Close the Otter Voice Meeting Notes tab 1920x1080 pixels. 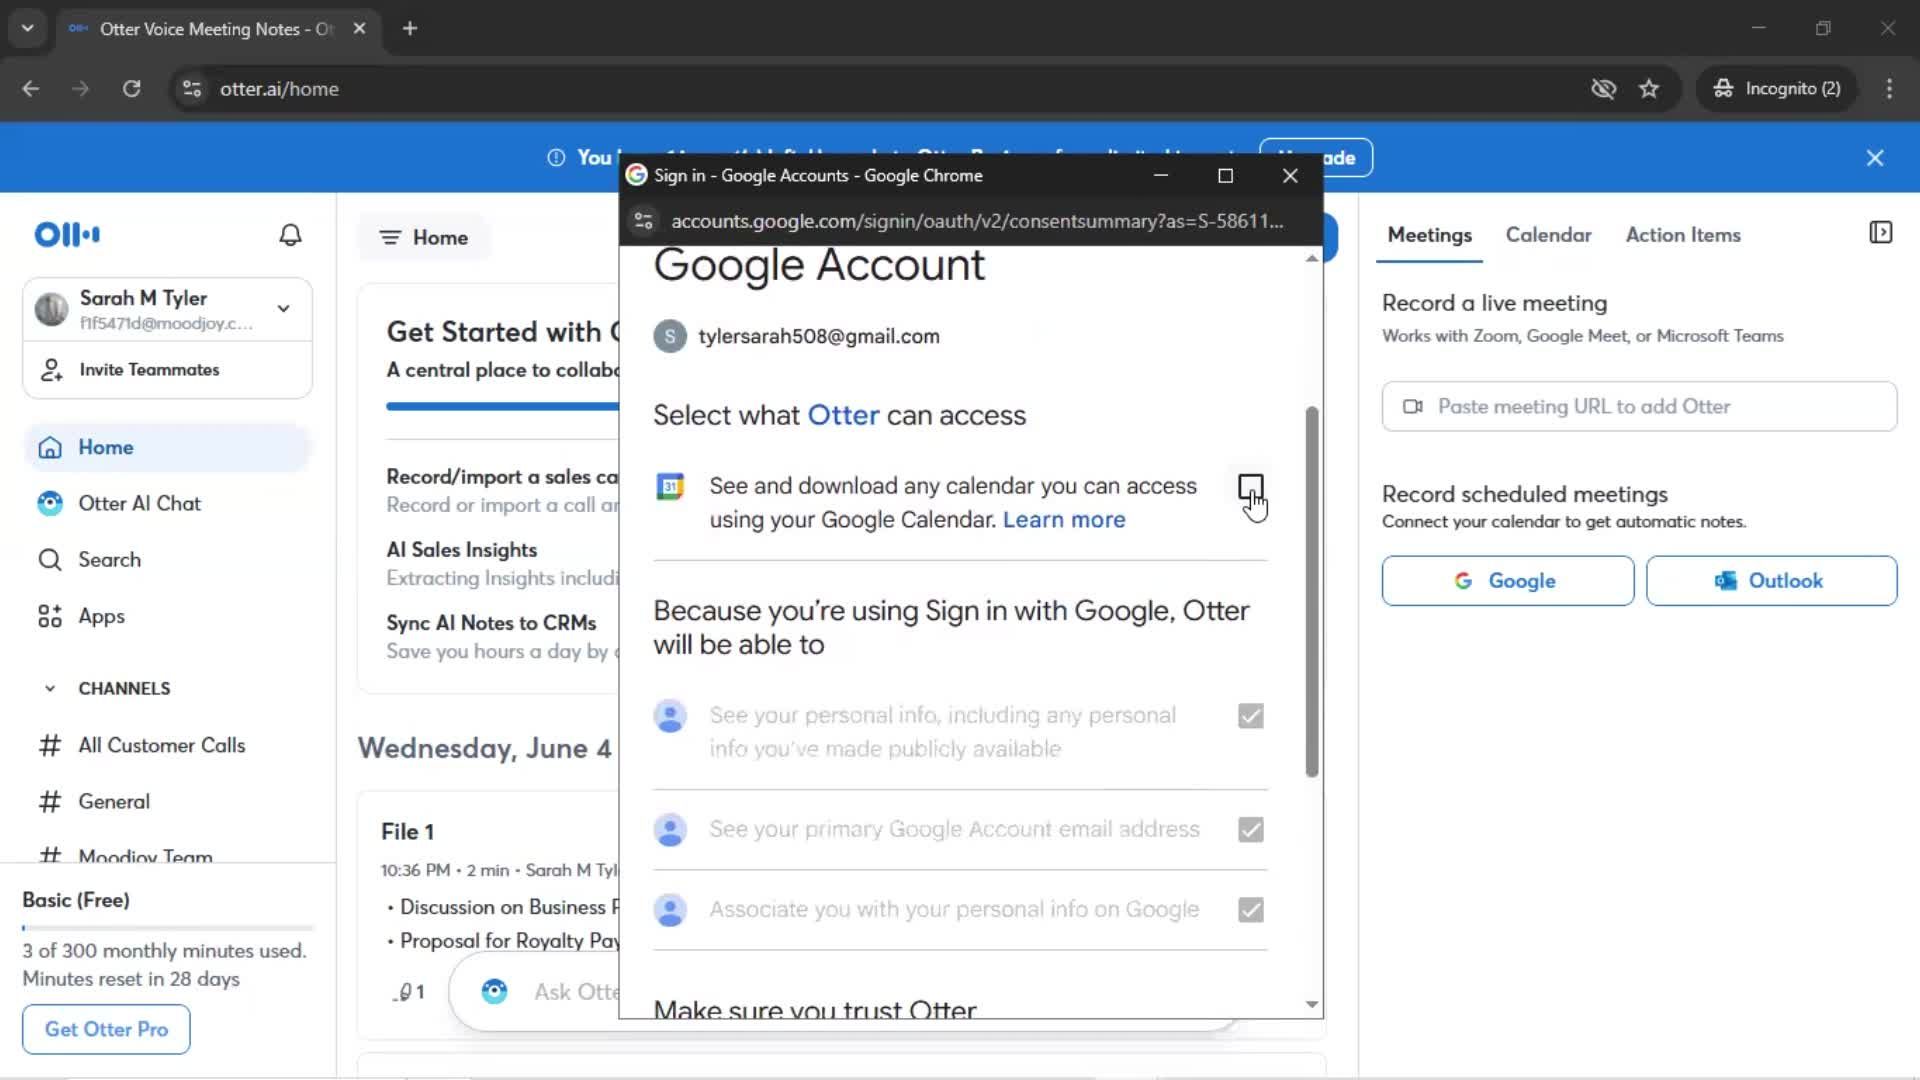[x=359, y=29]
